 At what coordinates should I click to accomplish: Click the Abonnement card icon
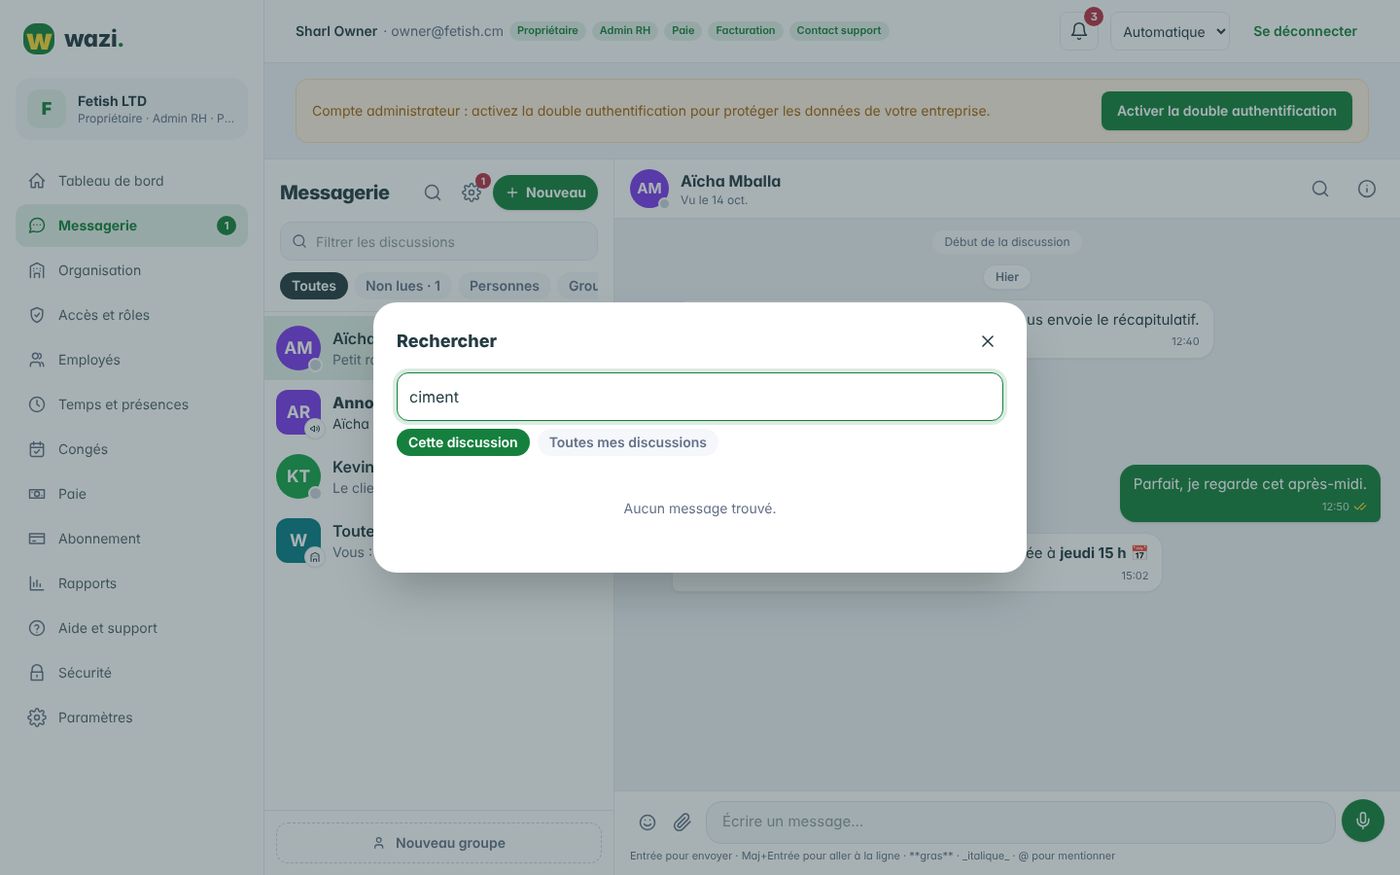coord(37,539)
